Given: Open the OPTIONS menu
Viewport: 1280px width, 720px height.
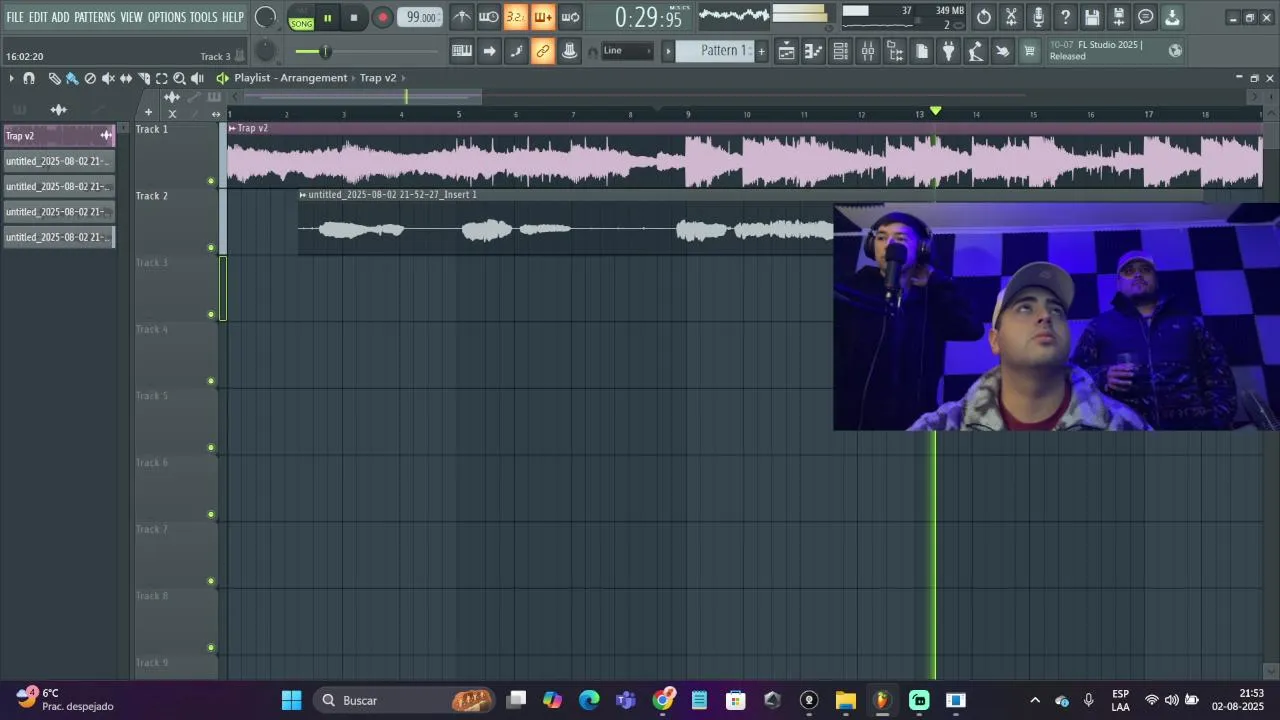Looking at the screenshot, I should coord(167,17).
